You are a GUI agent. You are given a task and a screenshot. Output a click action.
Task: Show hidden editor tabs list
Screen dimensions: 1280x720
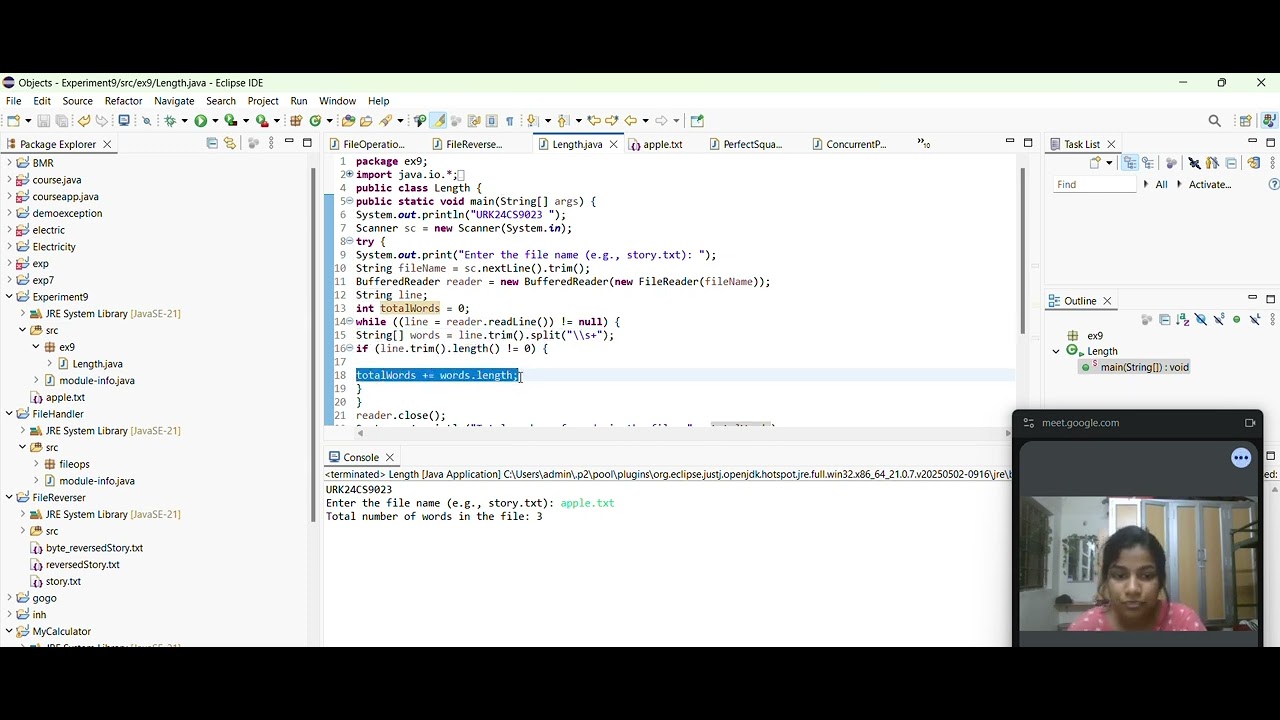(923, 144)
